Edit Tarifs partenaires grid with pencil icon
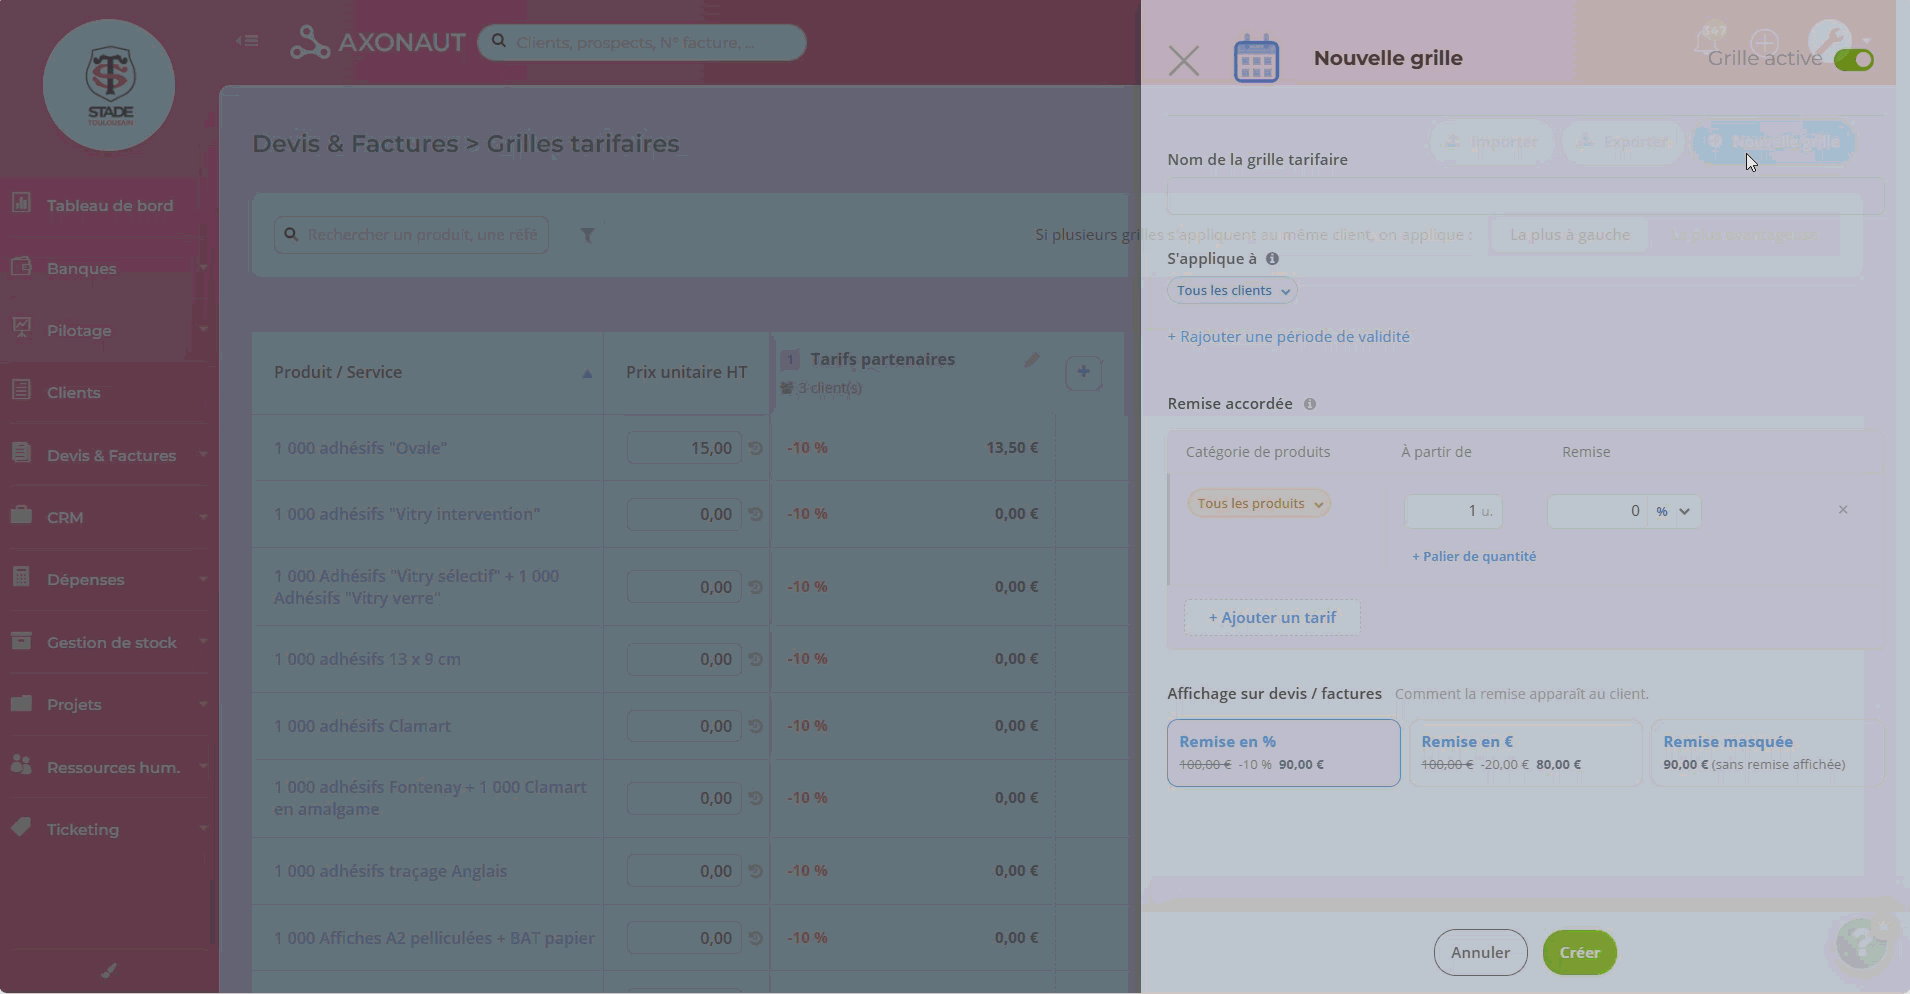Image resolution: width=1910 pixels, height=994 pixels. (1032, 360)
